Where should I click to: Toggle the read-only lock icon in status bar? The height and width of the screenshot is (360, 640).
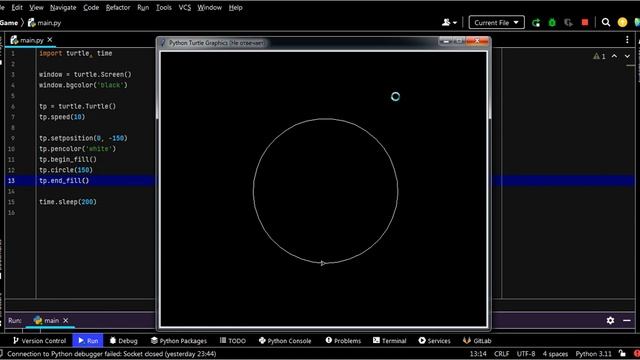[622, 353]
